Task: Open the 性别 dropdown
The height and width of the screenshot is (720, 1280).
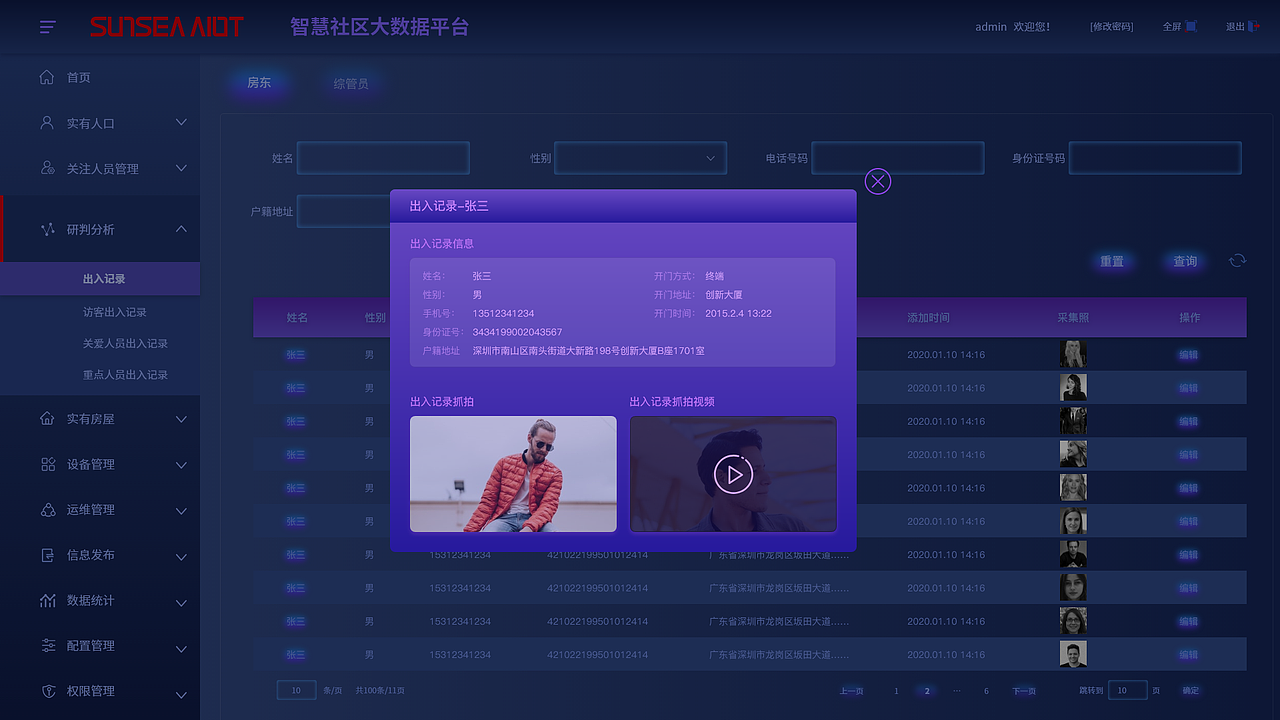Action: [641, 158]
